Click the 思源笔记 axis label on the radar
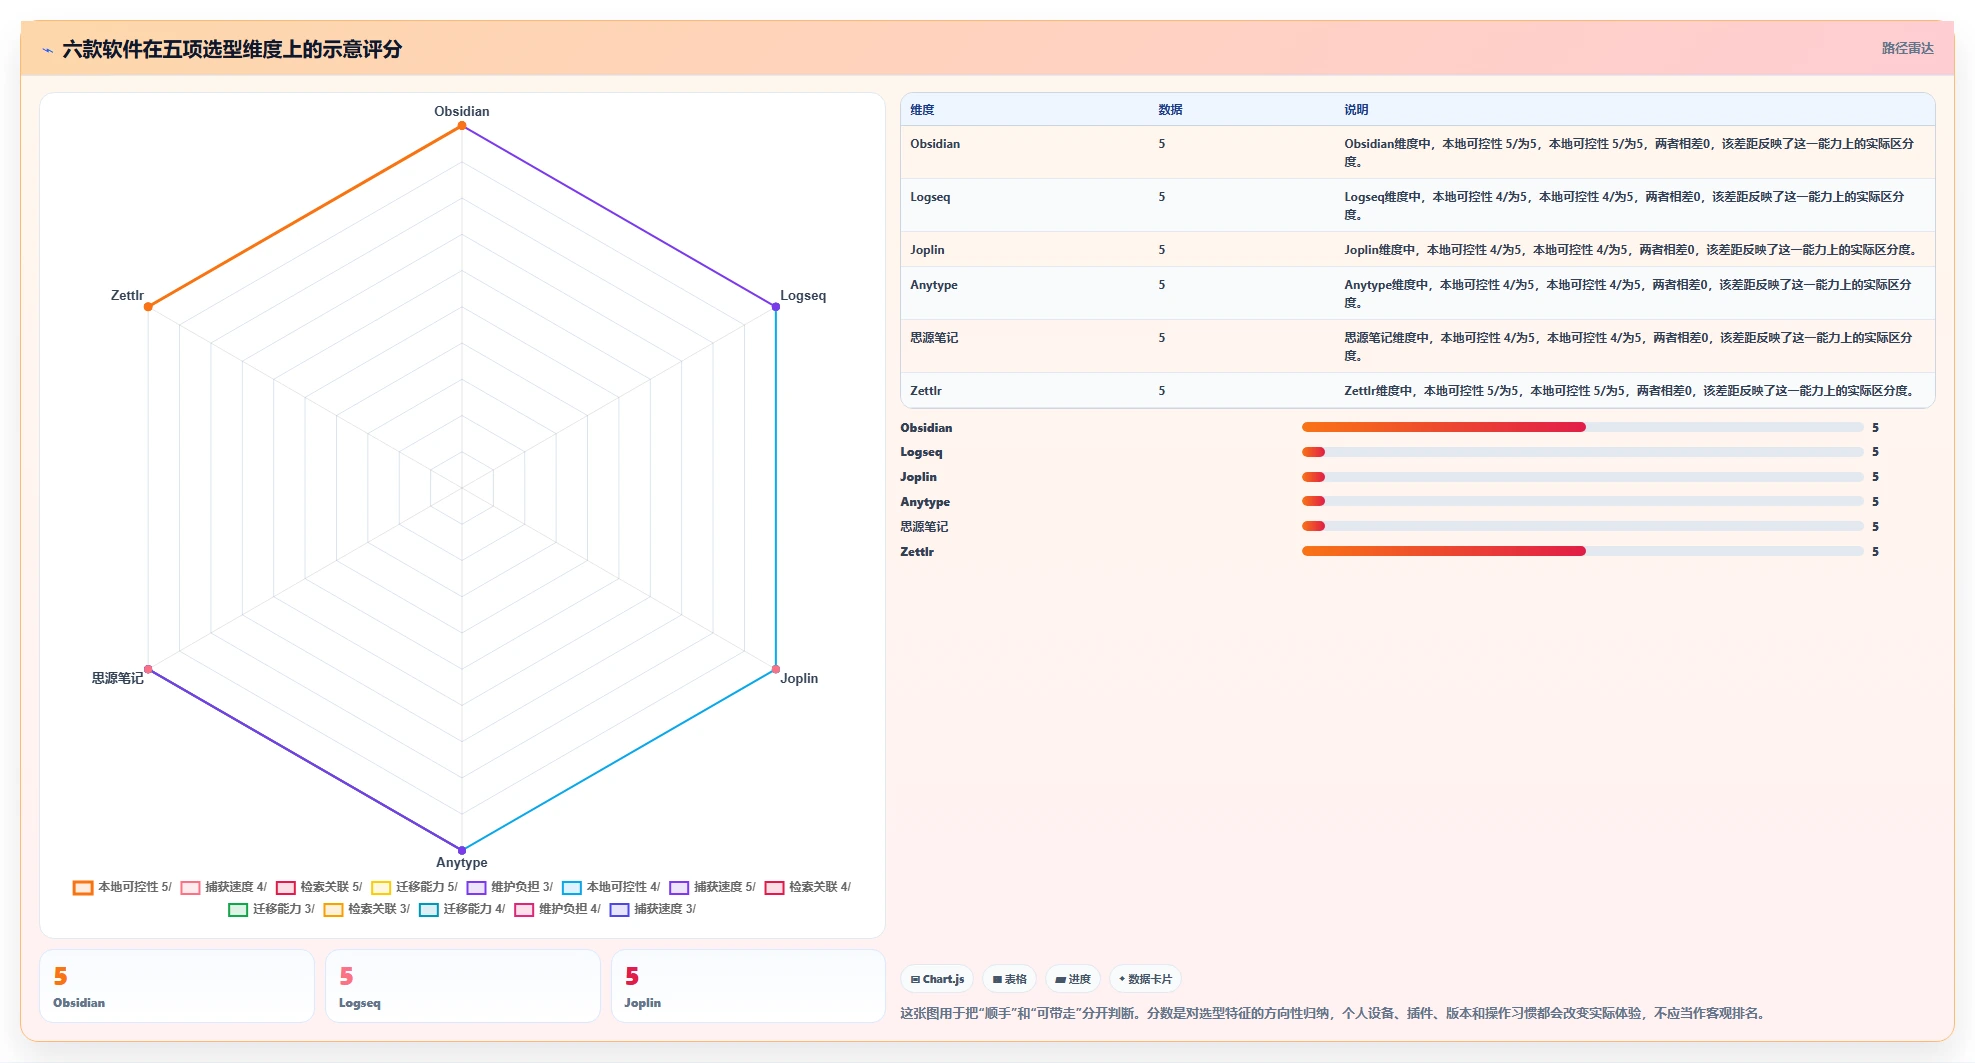1975x1063 pixels. [x=118, y=678]
